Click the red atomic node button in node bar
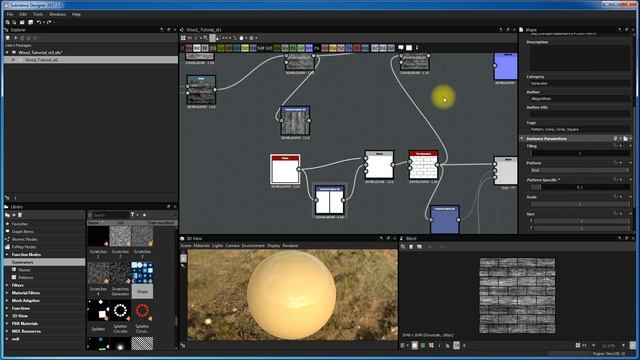This screenshot has width=640, height=360. [x=357, y=48]
